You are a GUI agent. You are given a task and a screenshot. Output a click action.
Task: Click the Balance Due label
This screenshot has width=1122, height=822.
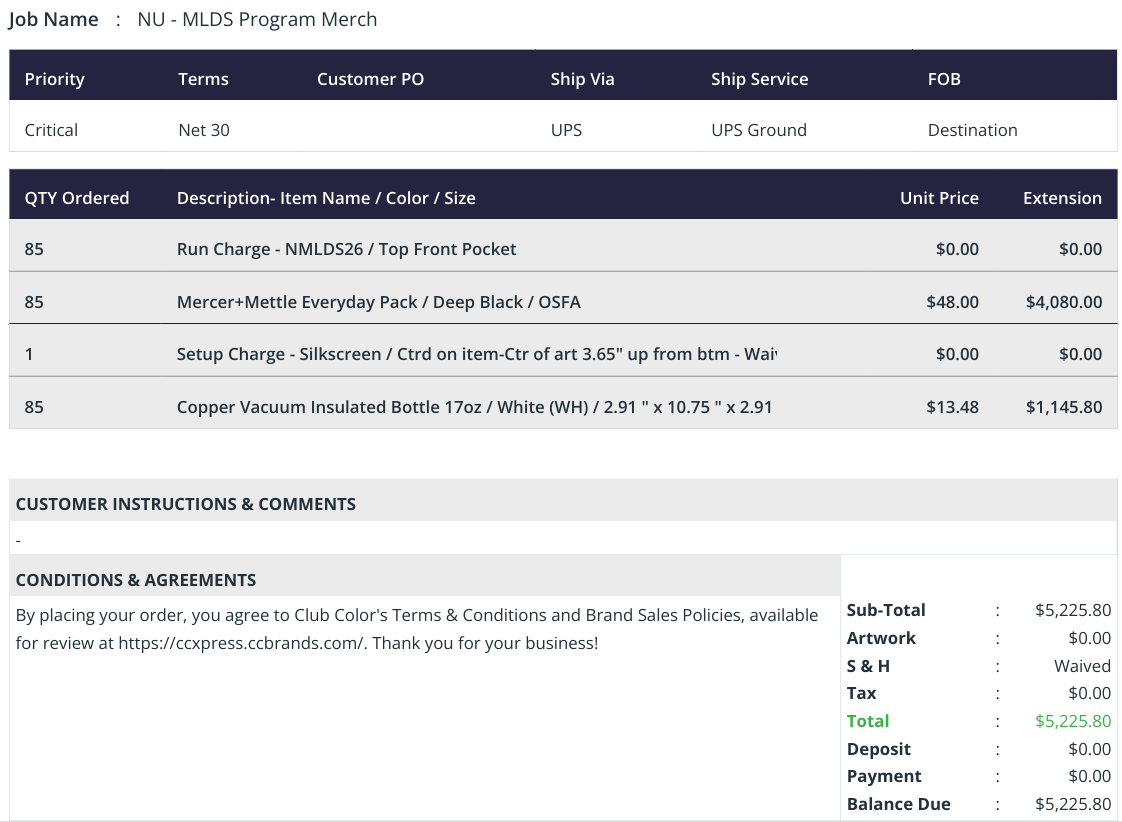coord(899,804)
